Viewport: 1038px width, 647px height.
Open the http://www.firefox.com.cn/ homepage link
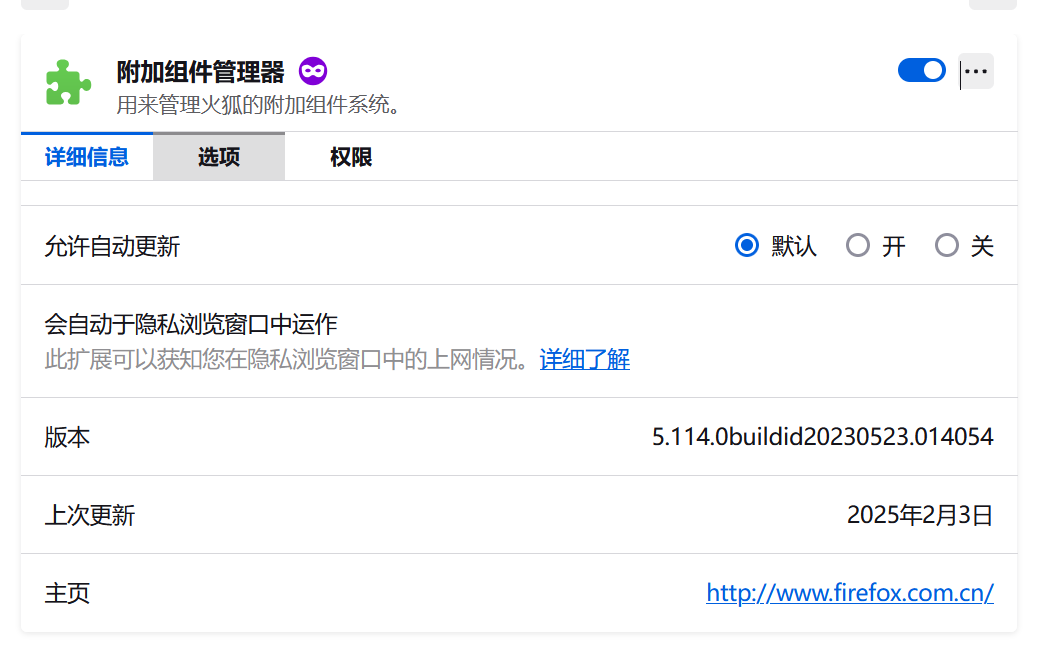[x=850, y=593]
